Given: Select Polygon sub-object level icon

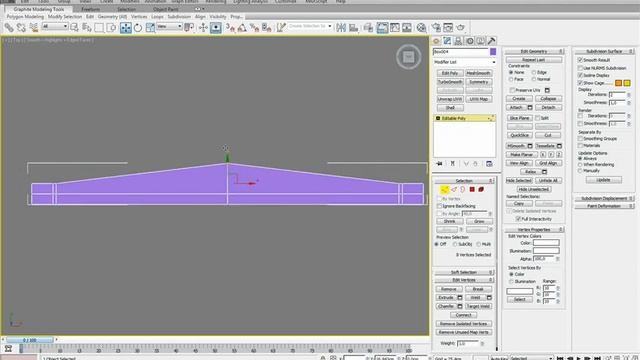Looking at the screenshot, I should point(472,189).
